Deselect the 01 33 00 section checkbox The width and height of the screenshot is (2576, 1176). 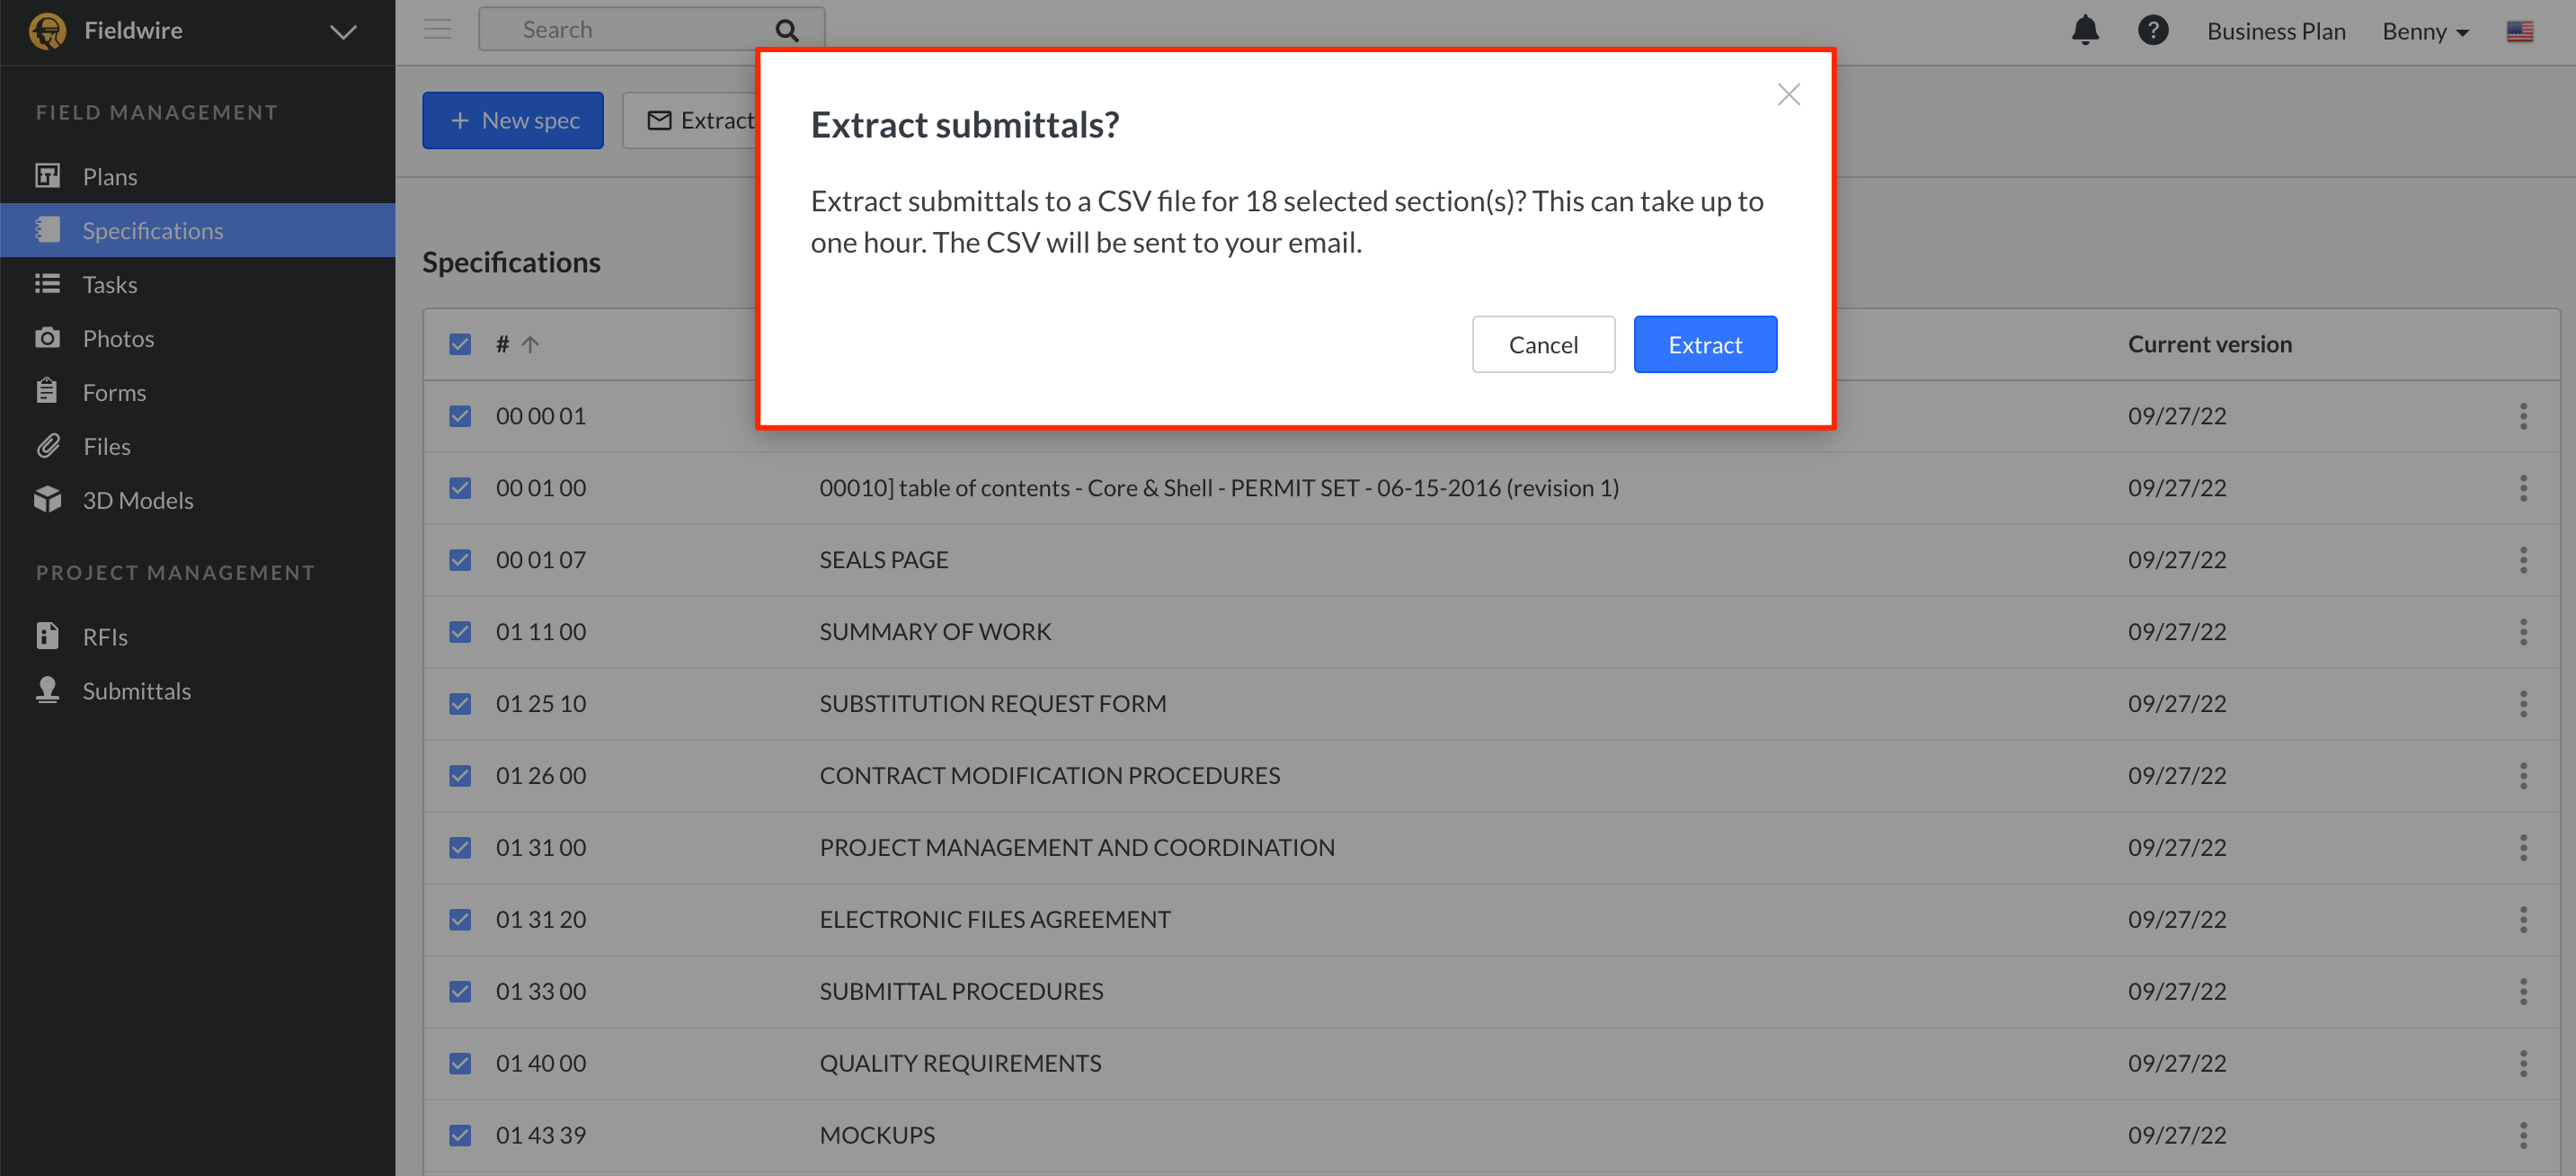(460, 991)
